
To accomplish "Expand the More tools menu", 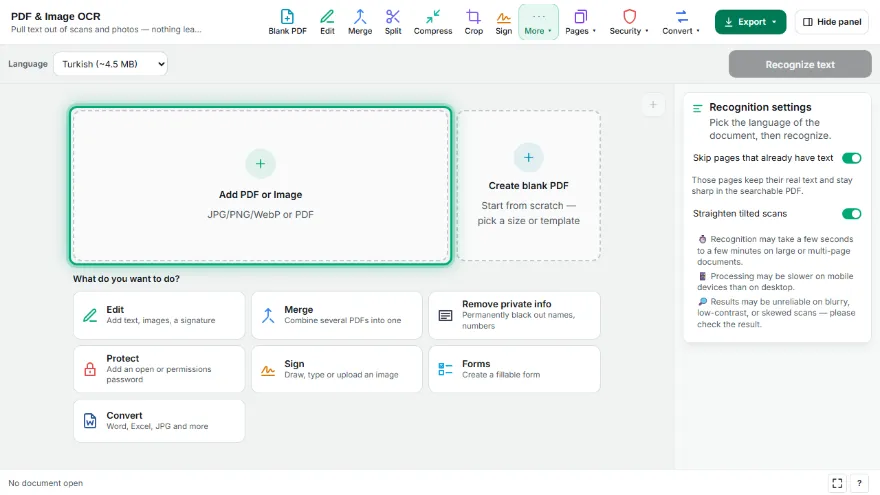I will [538, 22].
